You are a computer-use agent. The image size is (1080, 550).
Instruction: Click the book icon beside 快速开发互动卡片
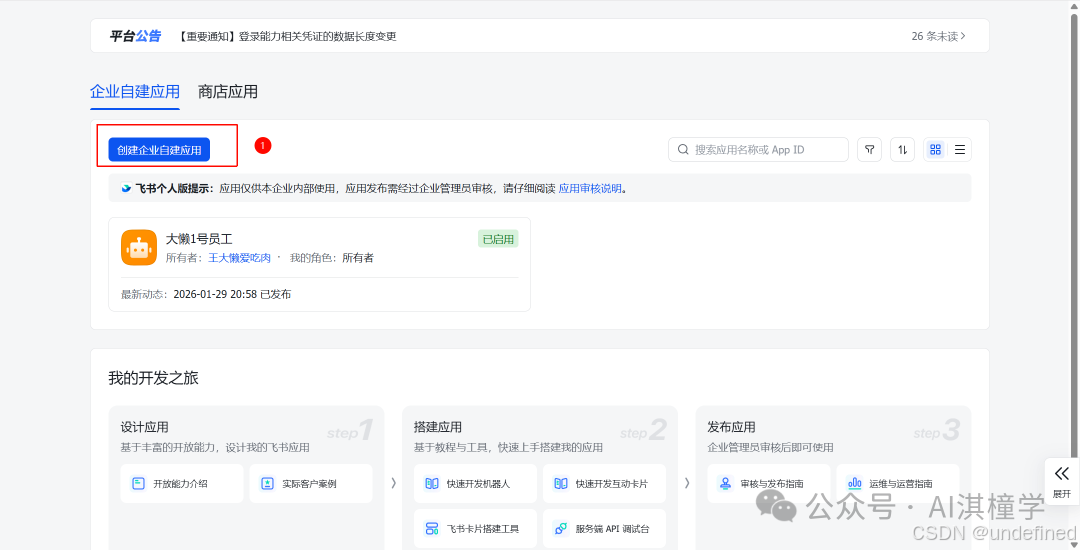pyautogui.click(x=561, y=483)
